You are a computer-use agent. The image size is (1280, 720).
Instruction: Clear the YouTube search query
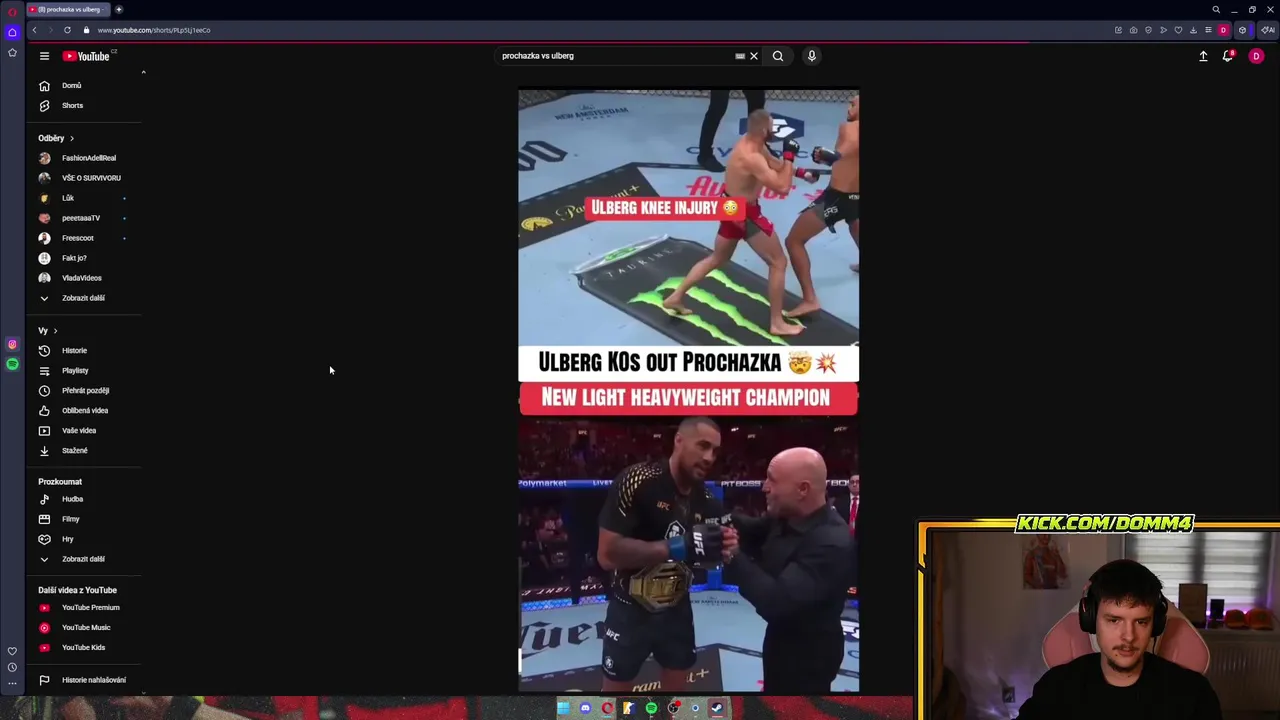[754, 56]
